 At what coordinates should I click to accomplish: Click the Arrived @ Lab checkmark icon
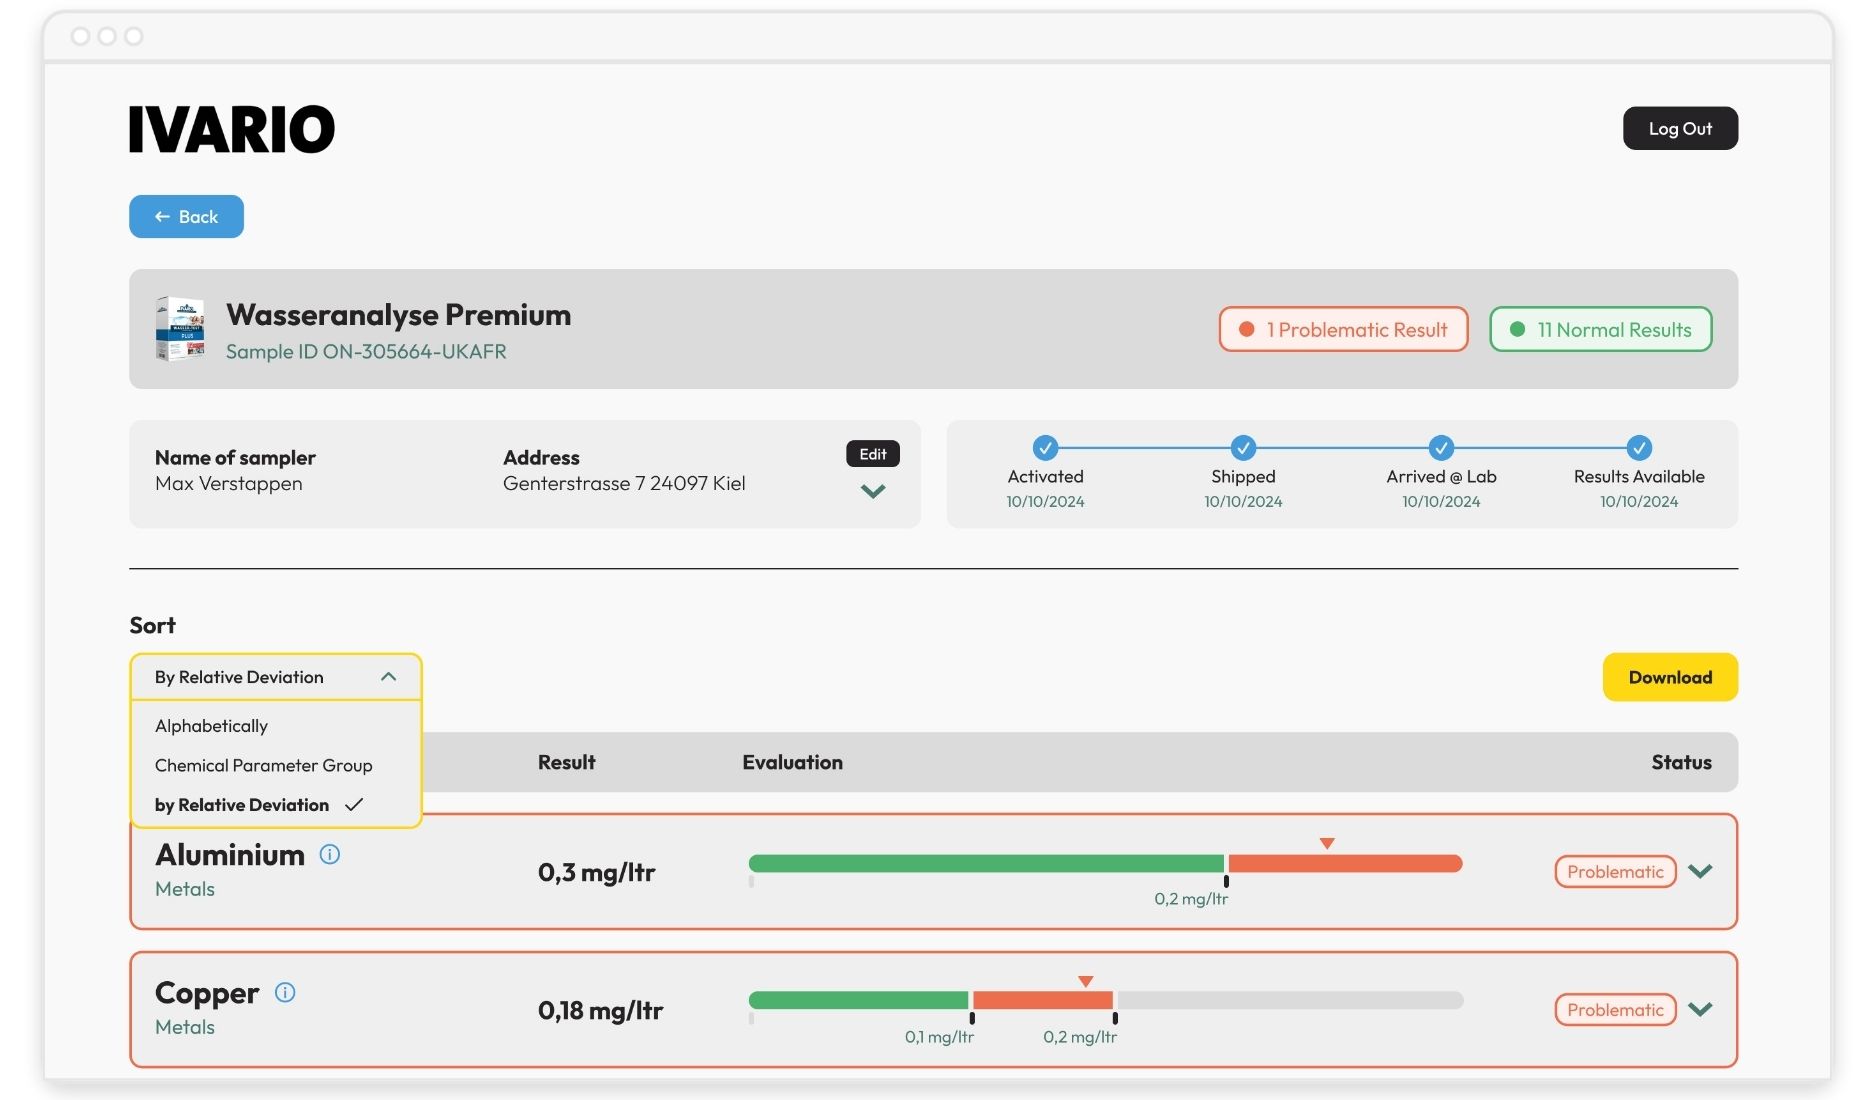coord(1441,447)
